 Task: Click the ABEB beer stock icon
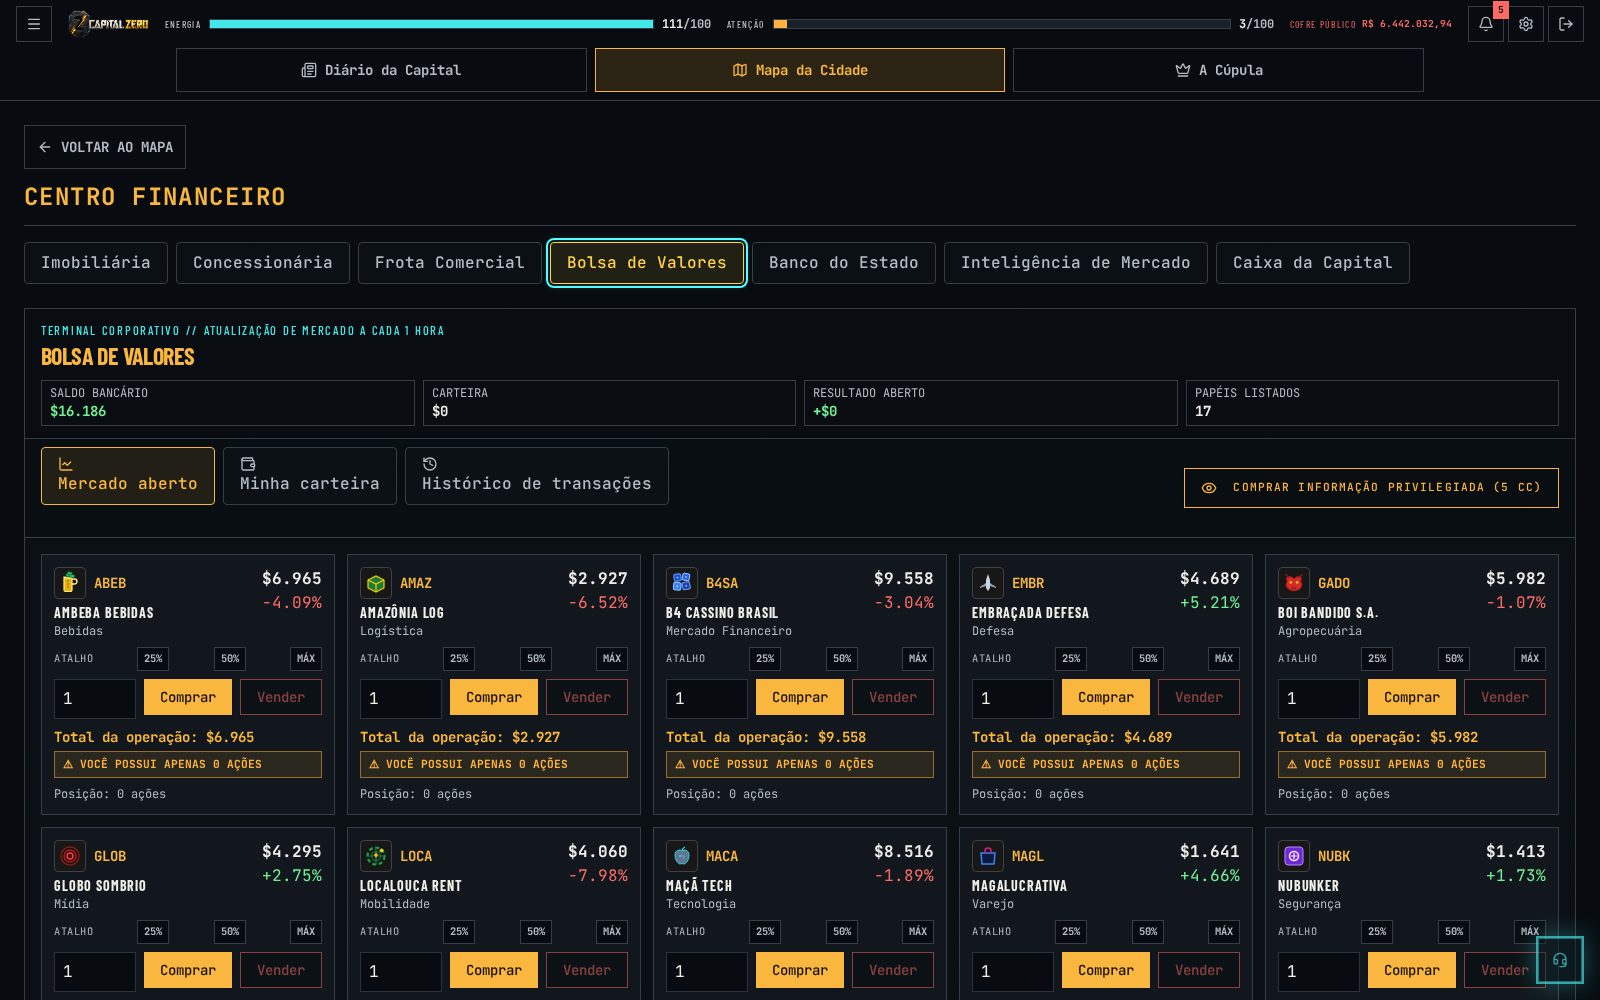[x=70, y=583]
